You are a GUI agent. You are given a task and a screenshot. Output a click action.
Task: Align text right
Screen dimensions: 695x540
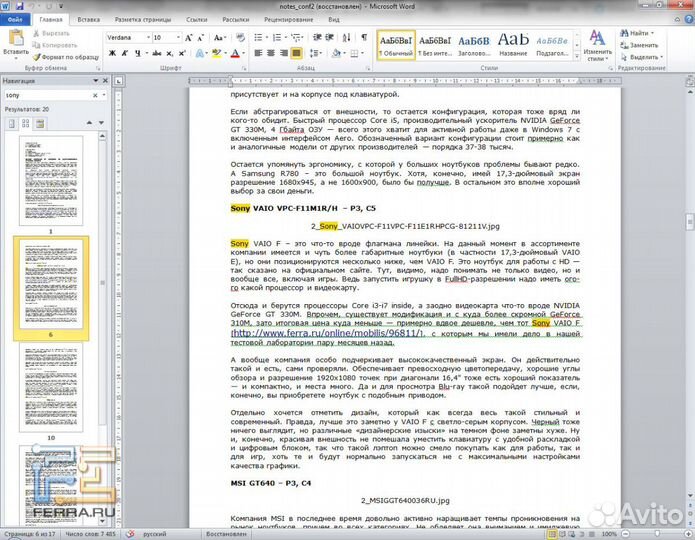[x=284, y=54]
